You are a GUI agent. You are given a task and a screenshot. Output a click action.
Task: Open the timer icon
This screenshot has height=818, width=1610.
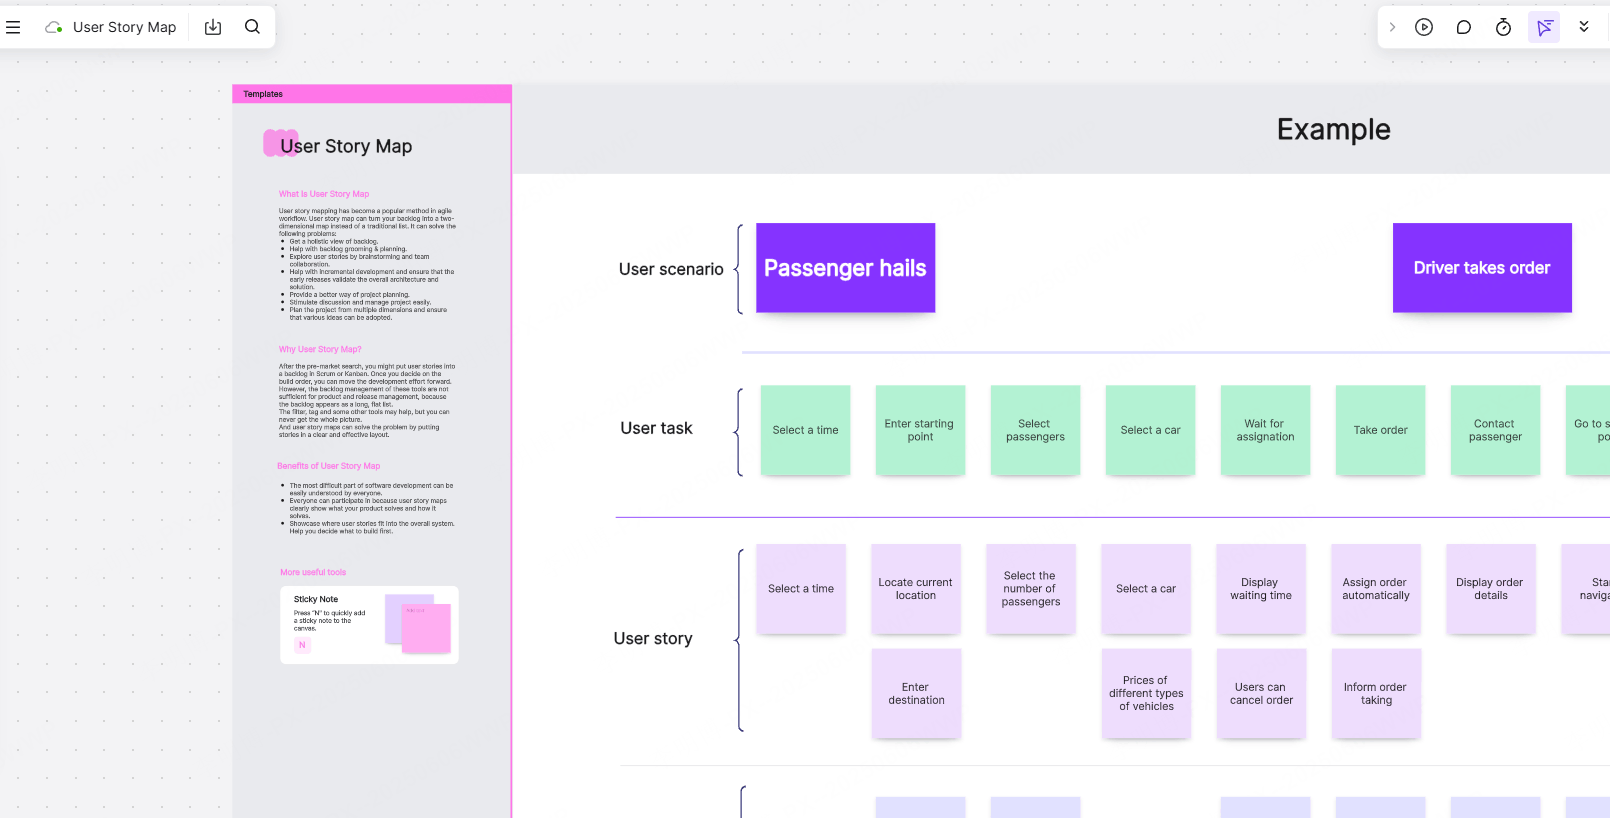coord(1503,27)
